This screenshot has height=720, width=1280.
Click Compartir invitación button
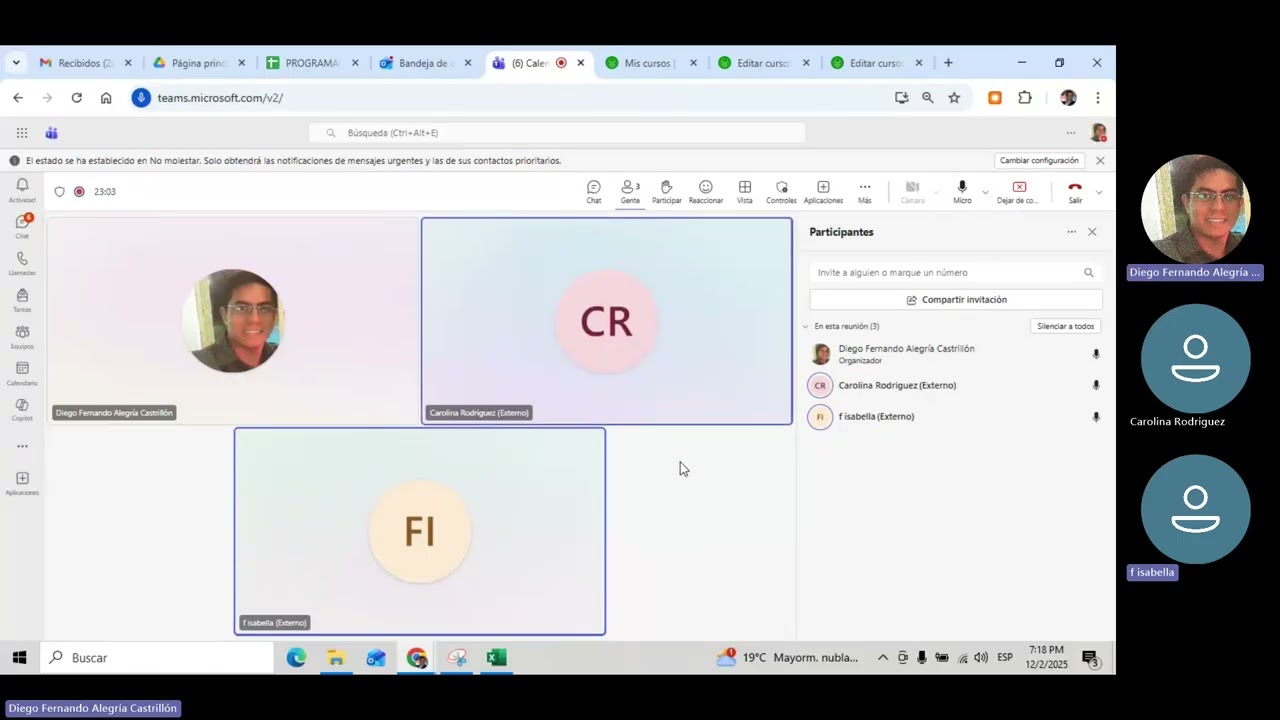[956, 300]
